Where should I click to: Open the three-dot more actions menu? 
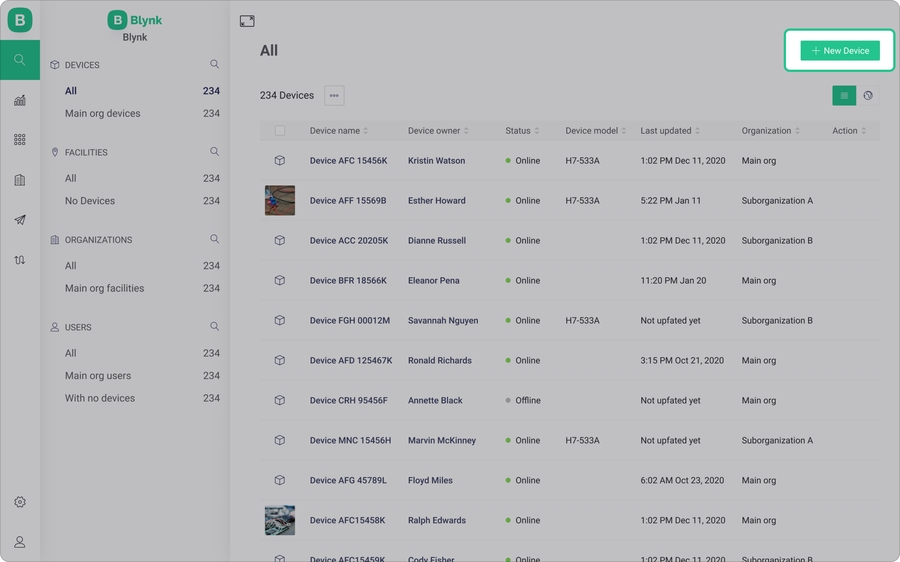(x=334, y=96)
